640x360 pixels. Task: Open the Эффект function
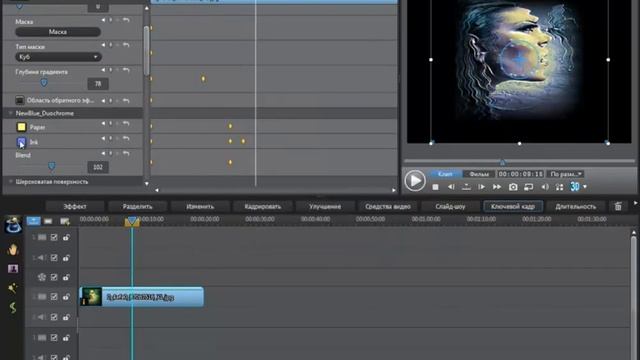pos(75,207)
